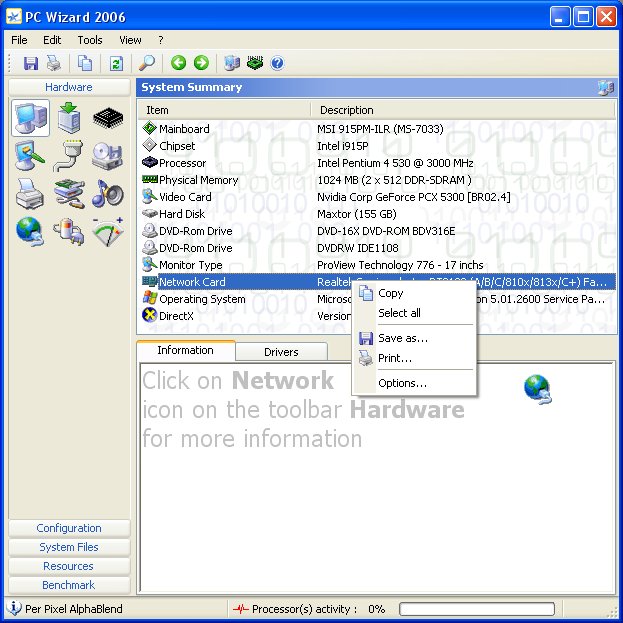The height and width of the screenshot is (623, 623).
Task: Select the Printers icon in Hardware
Action: coord(30,194)
